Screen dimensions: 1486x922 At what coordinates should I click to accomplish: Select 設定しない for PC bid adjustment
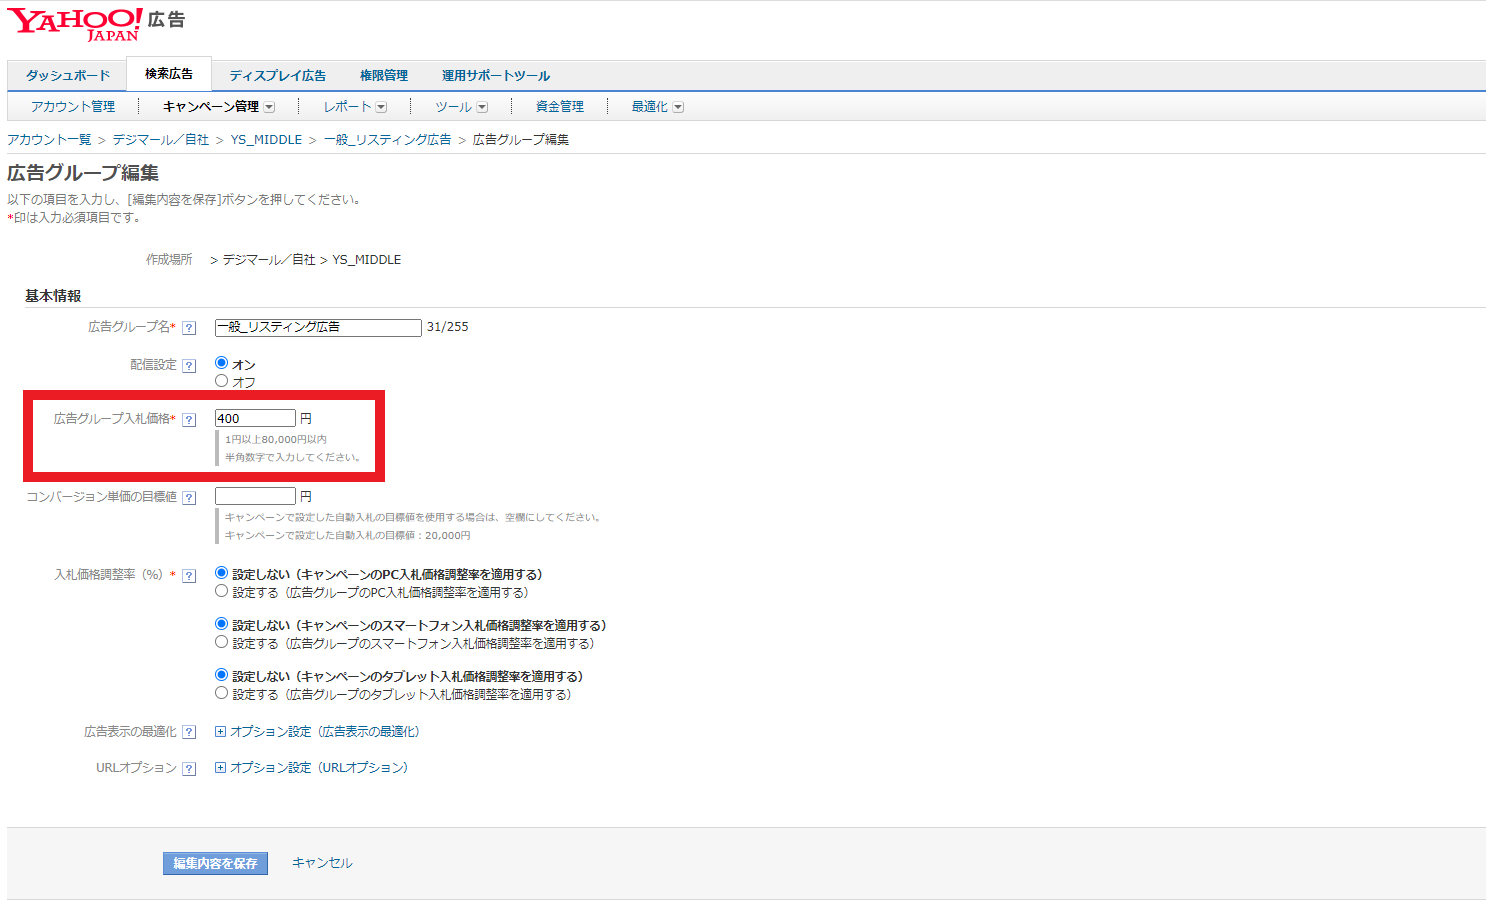coord(221,573)
